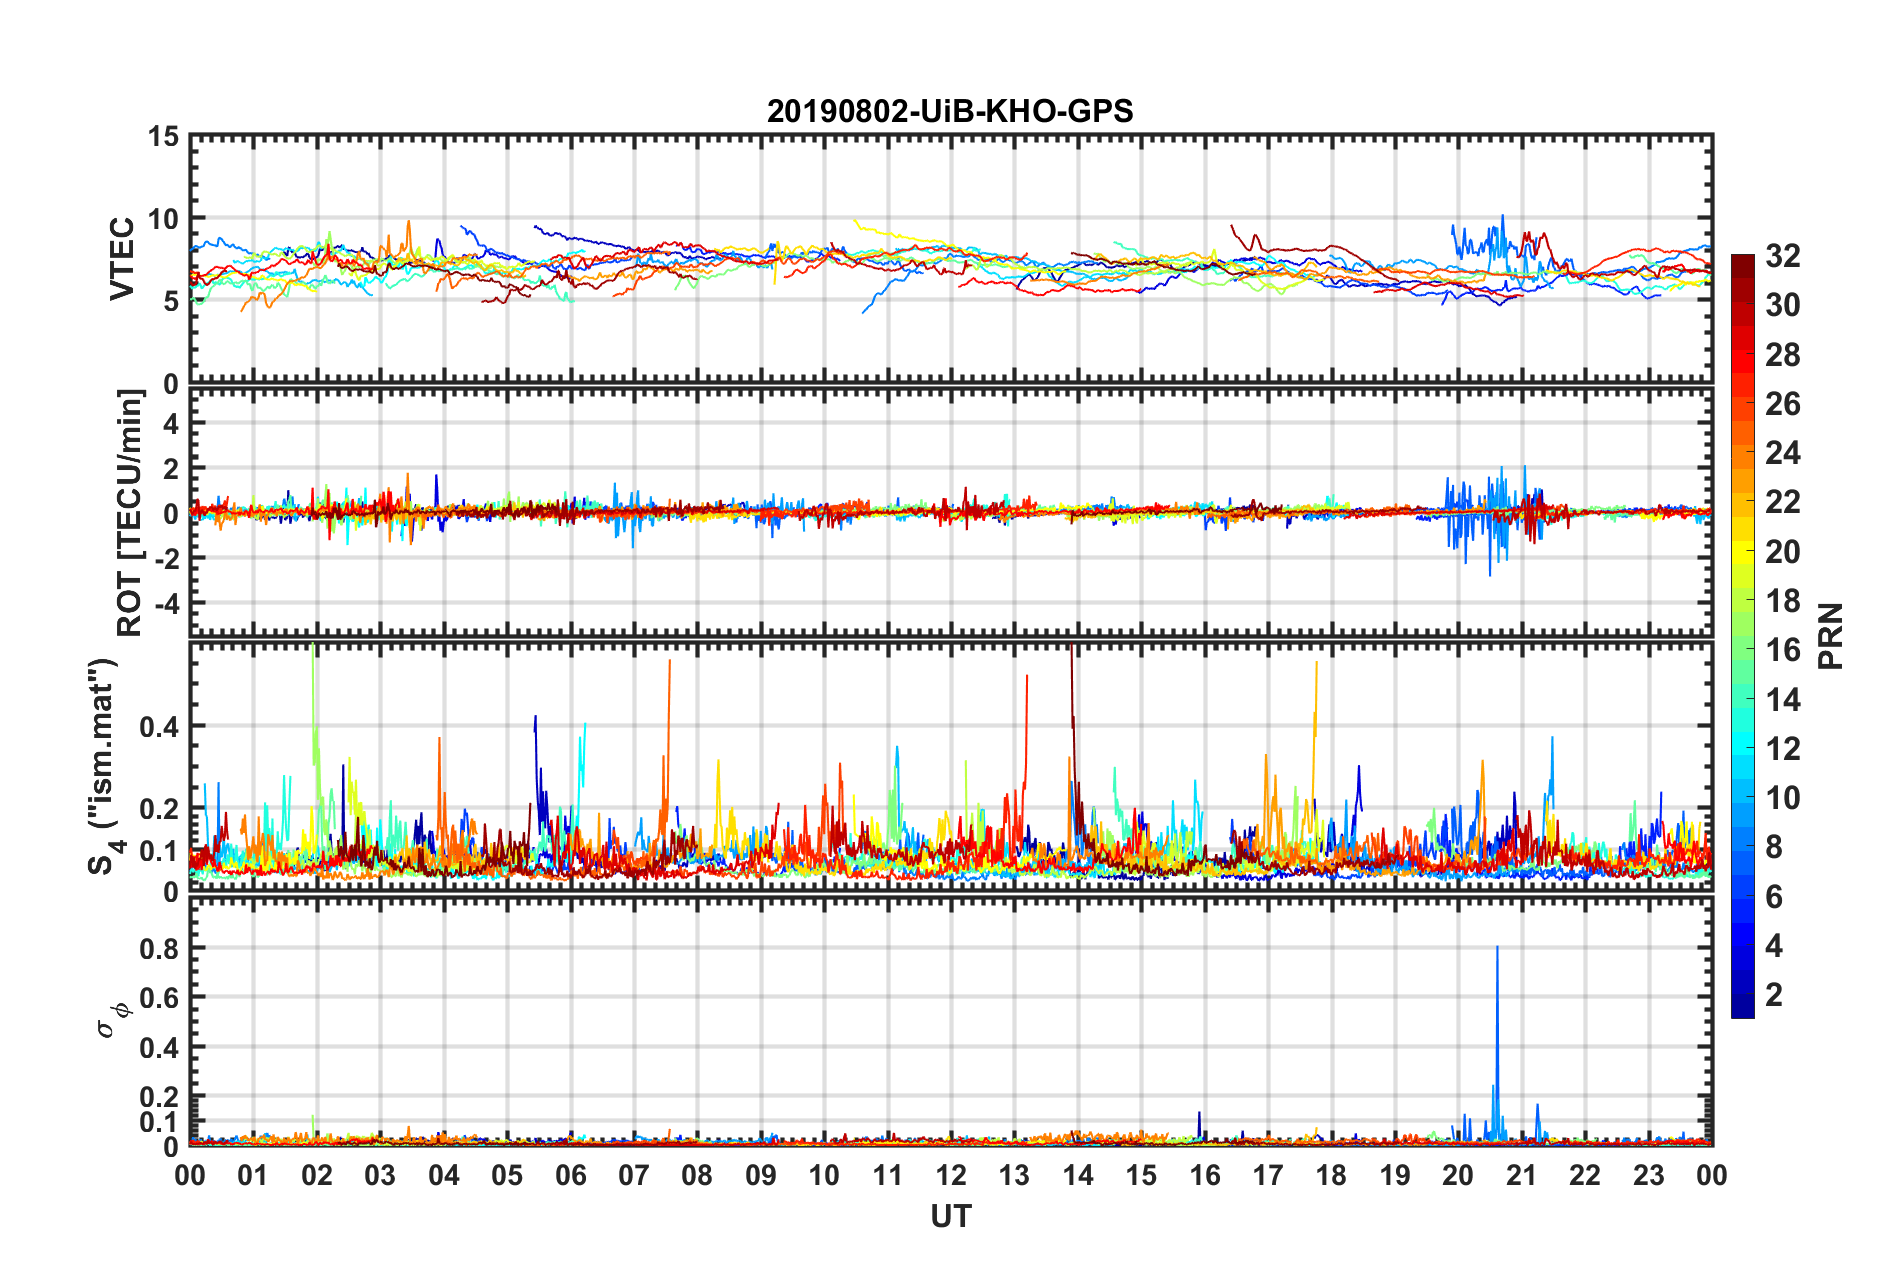Click the 0.6 tick on the sigma-phi axis
1902x1272 pixels.
click(160, 998)
